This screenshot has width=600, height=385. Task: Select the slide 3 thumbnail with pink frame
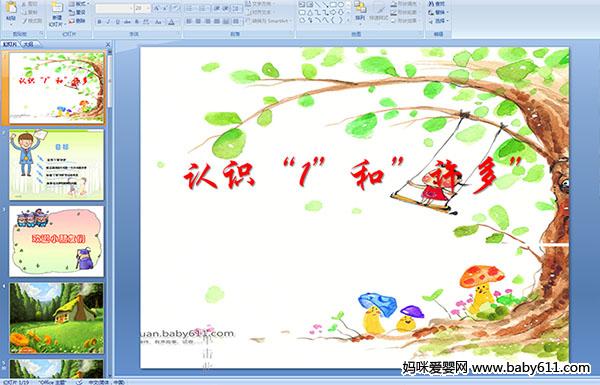pyautogui.click(x=57, y=241)
